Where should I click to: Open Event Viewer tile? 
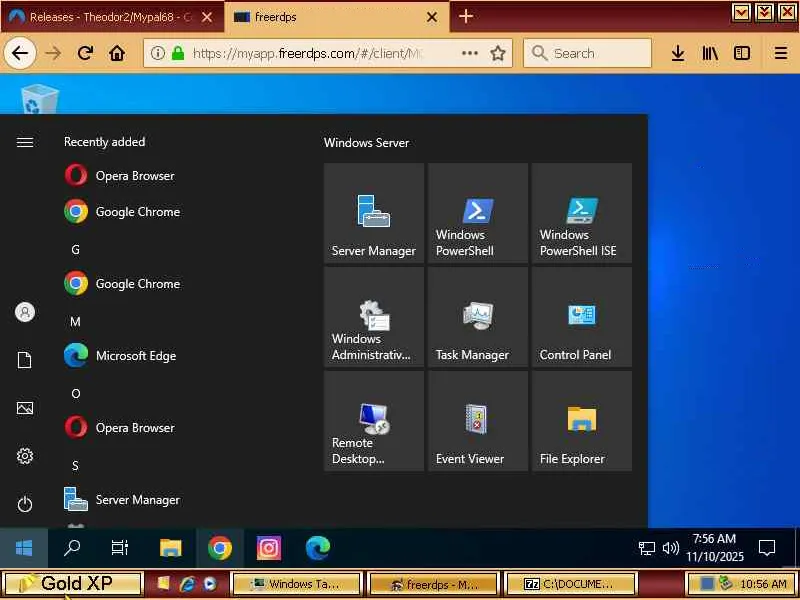pyautogui.click(x=478, y=421)
